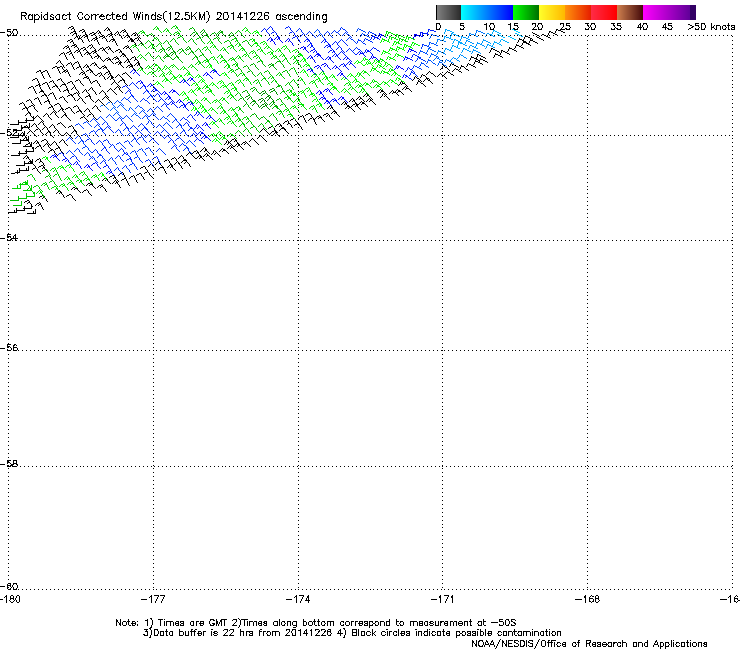Click the yellow 20-25 knots legend swatch
740x650 pixels.
552,12
